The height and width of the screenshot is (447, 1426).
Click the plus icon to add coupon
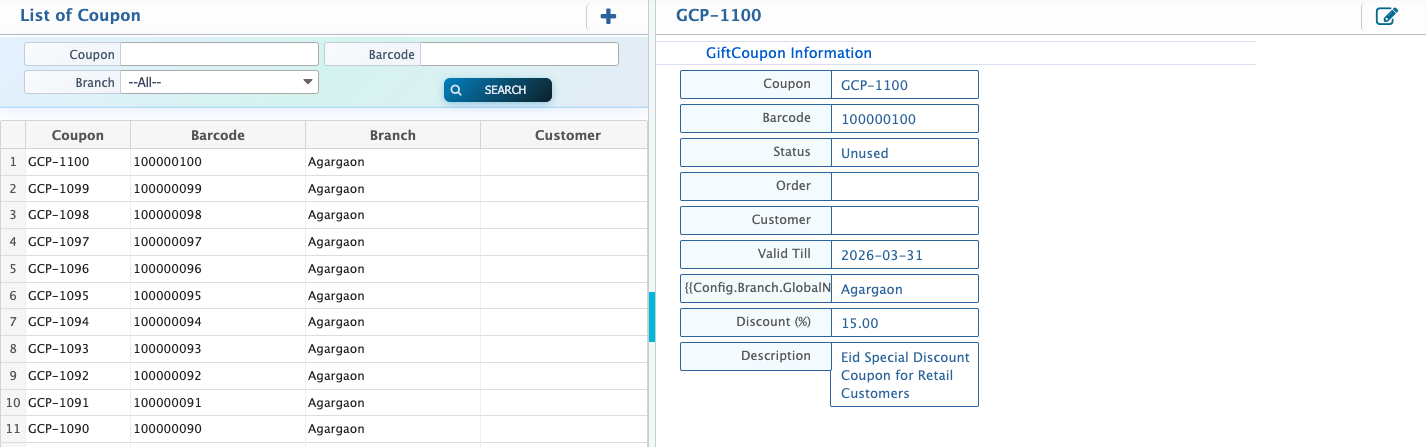[608, 16]
